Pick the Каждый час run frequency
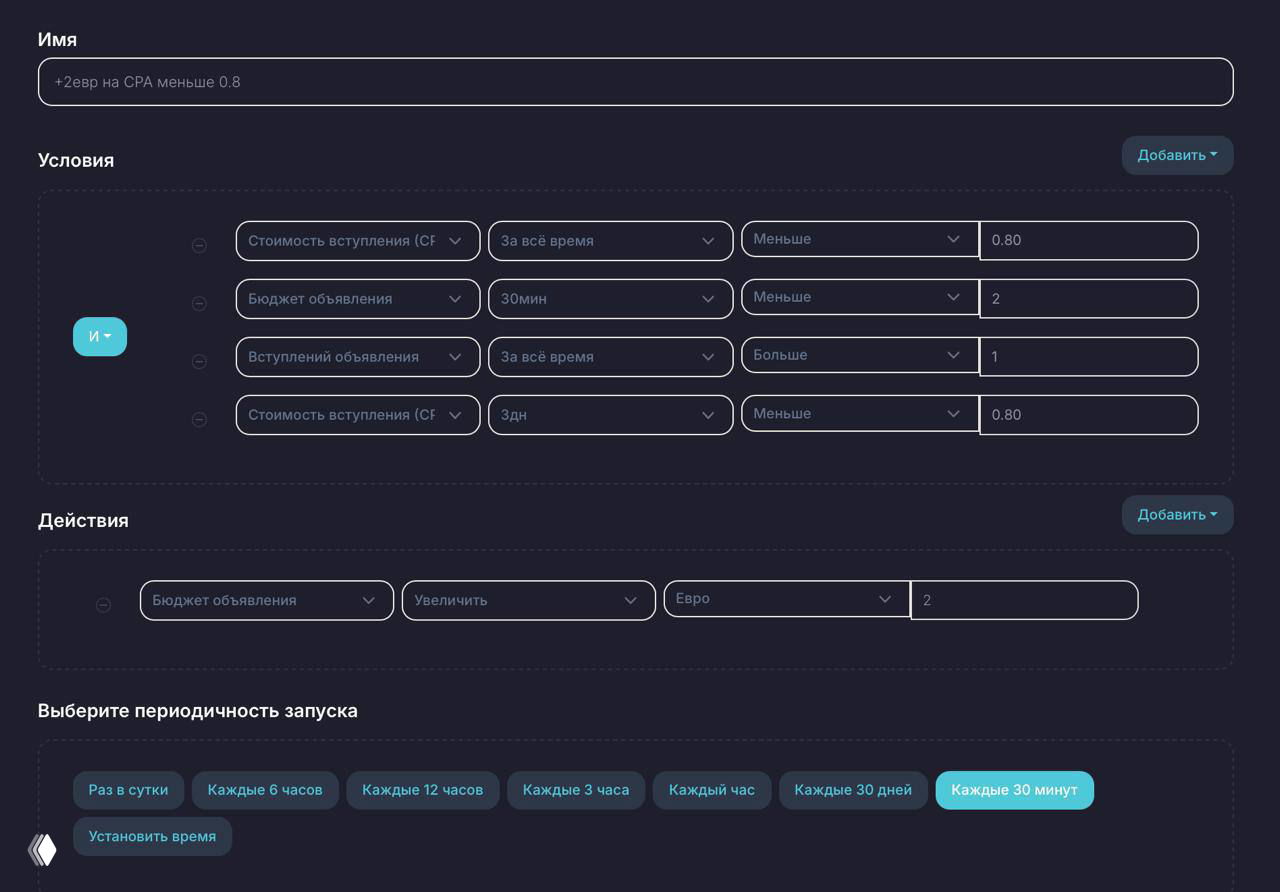This screenshot has height=892, width=1280. [x=711, y=790]
